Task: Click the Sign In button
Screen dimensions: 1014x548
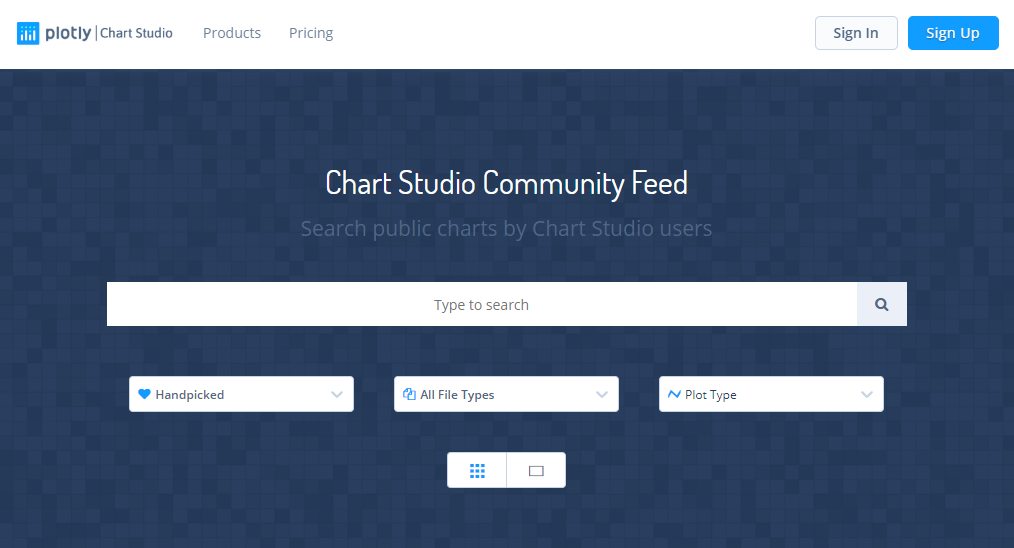Action: pyautogui.click(x=856, y=33)
